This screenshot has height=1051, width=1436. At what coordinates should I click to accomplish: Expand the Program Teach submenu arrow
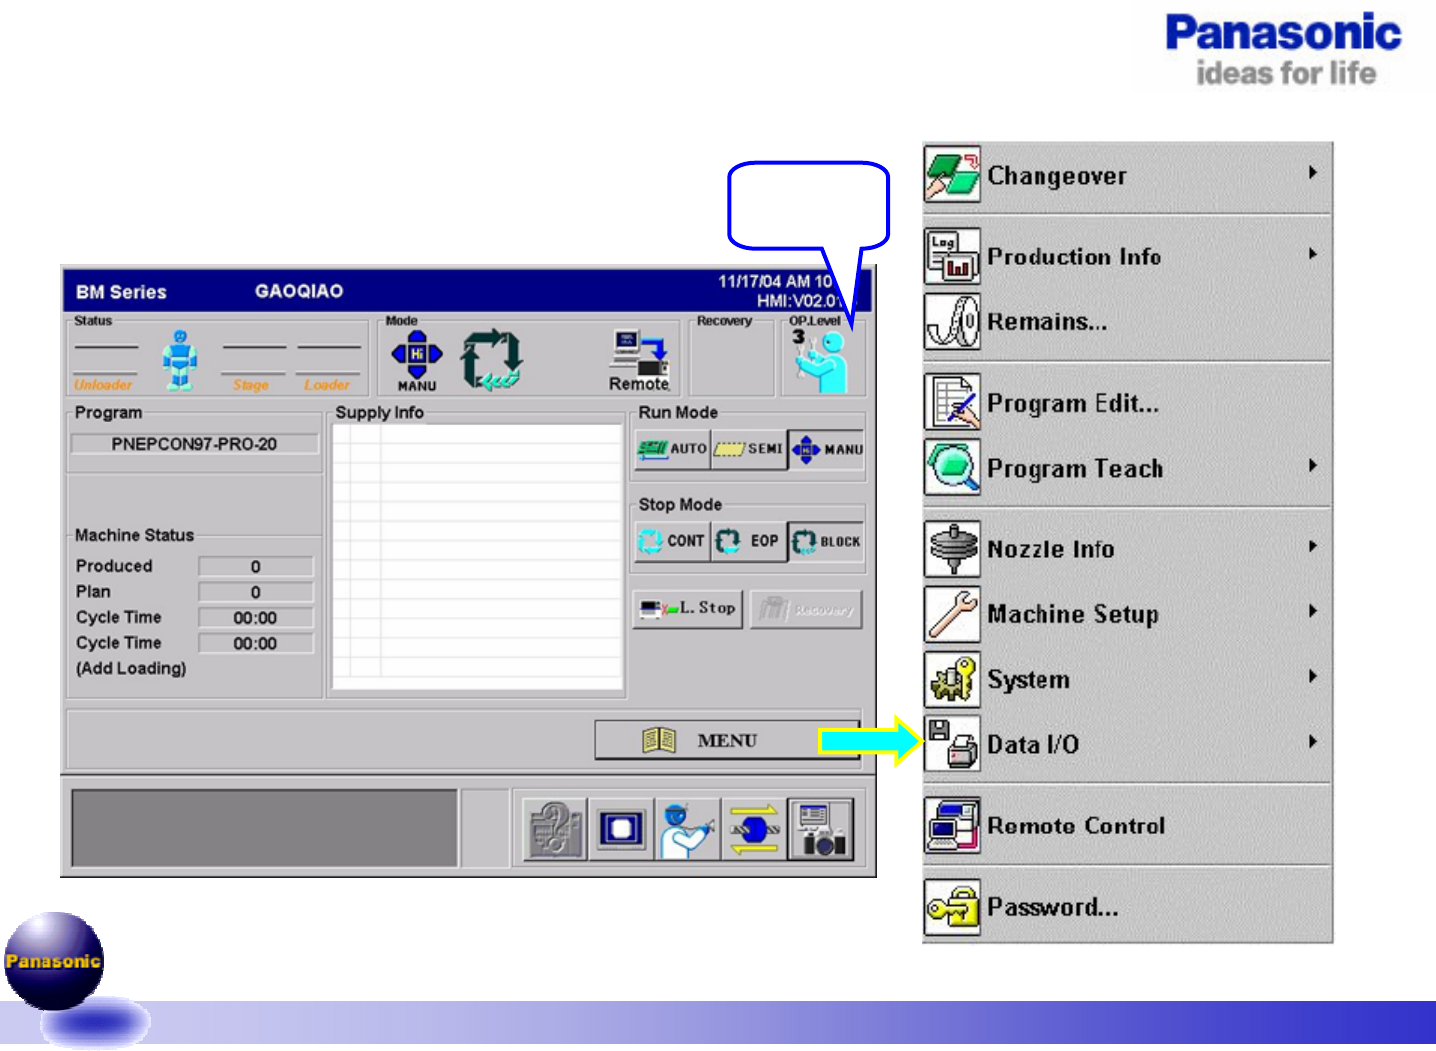(x=1312, y=466)
